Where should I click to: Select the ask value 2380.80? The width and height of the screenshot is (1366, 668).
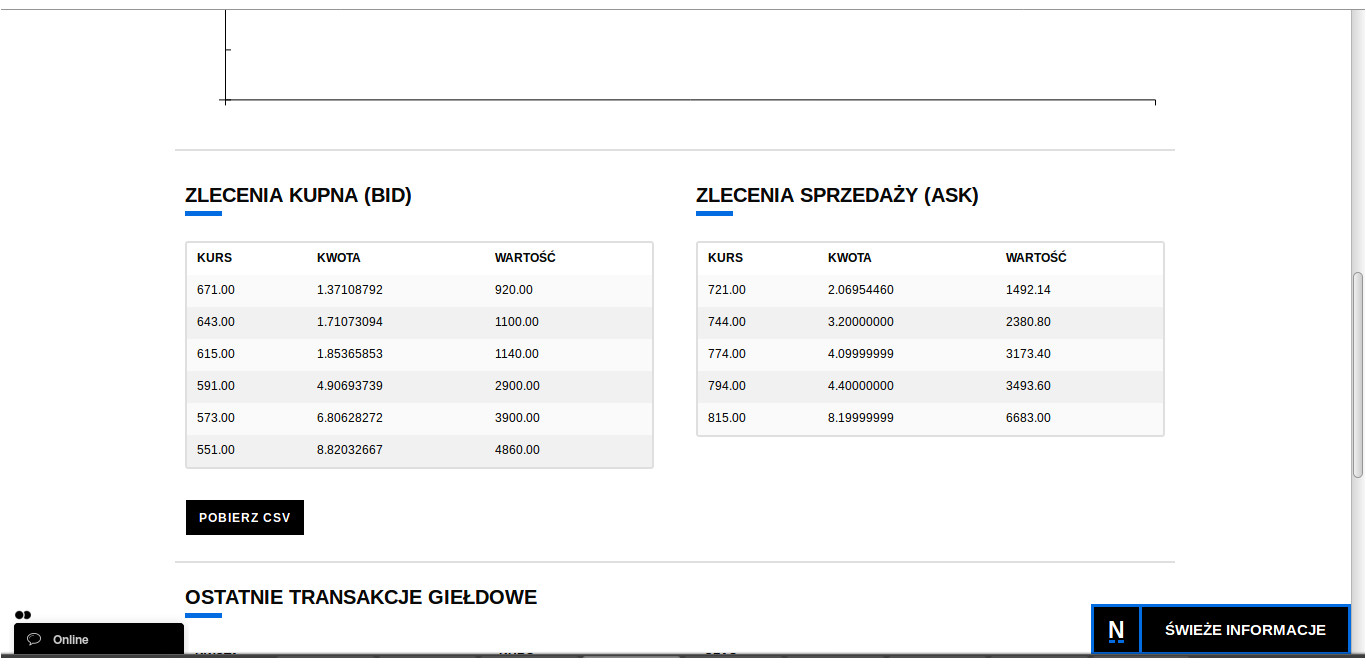[x=1028, y=322]
